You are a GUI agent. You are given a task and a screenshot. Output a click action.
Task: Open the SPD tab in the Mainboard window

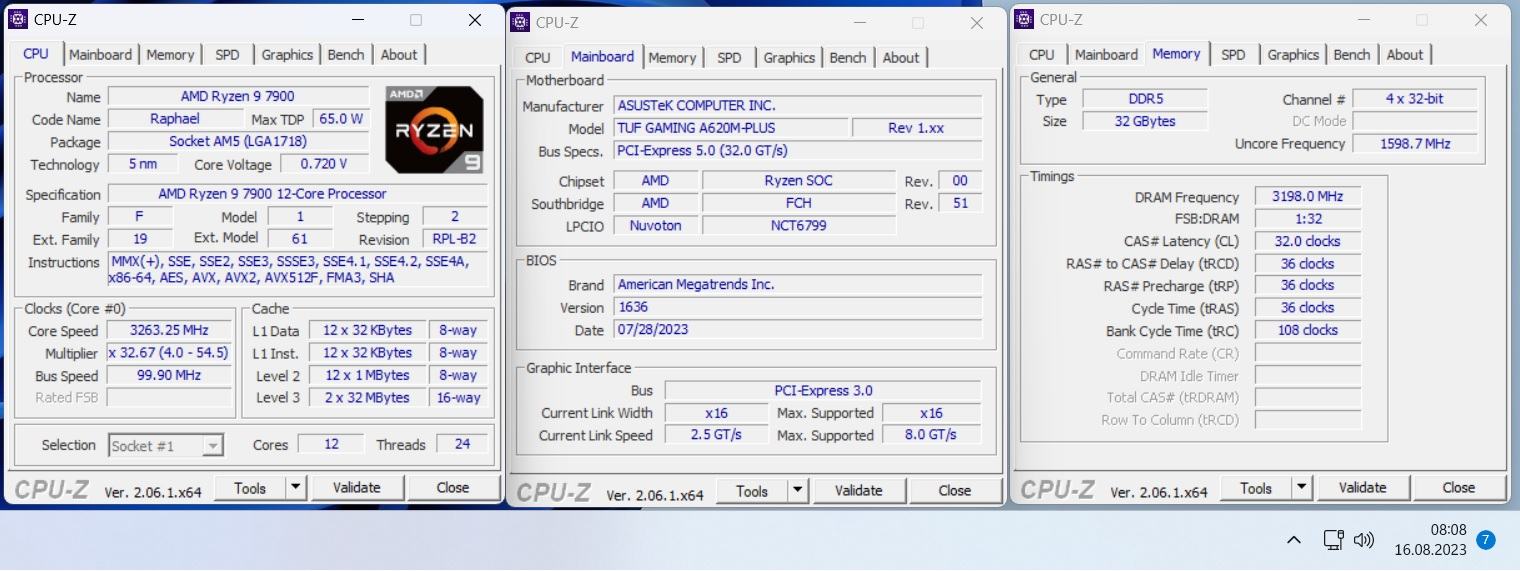point(729,58)
